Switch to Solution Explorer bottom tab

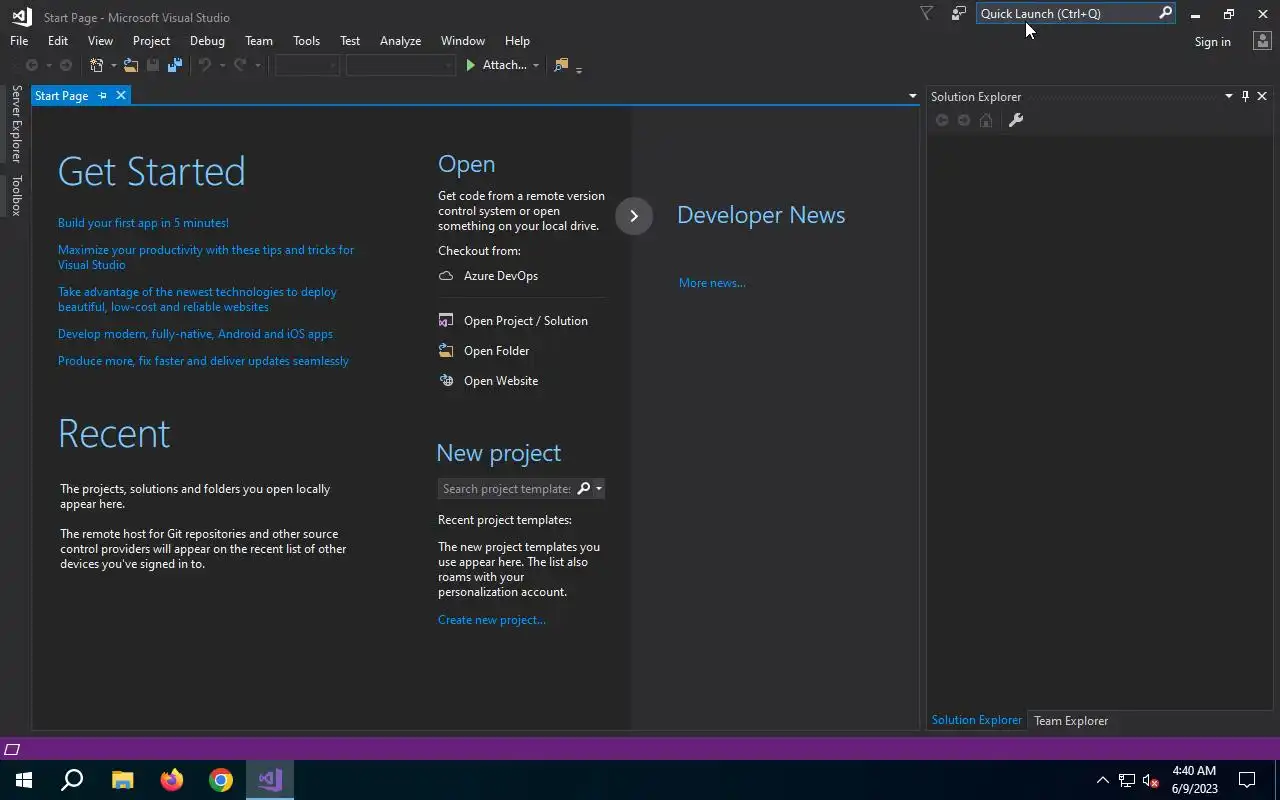tap(977, 720)
